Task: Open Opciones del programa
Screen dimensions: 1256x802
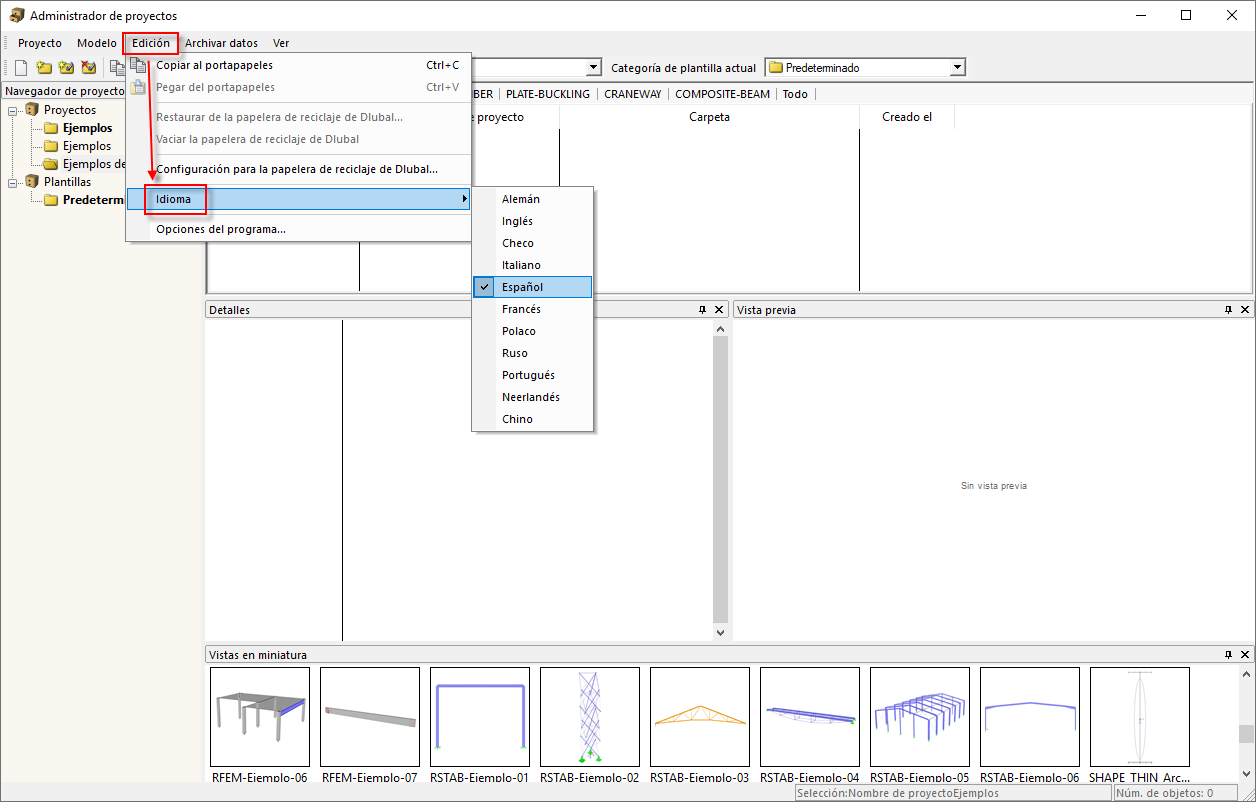Action: click(x=298, y=229)
